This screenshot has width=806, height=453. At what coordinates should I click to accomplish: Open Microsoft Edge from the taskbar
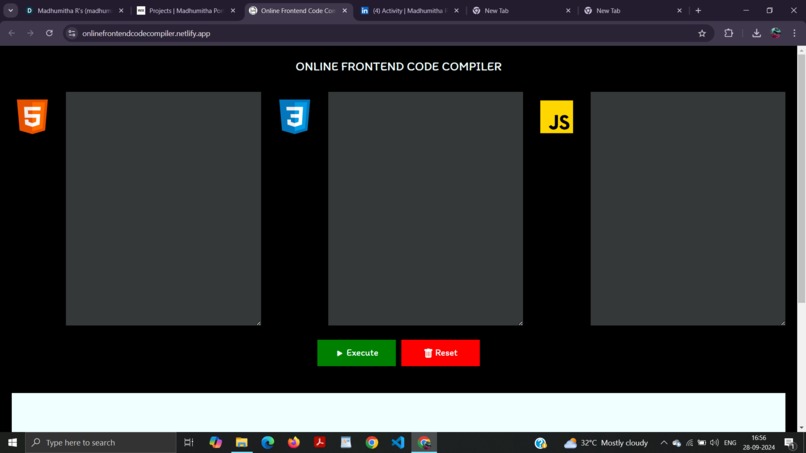(x=268, y=442)
